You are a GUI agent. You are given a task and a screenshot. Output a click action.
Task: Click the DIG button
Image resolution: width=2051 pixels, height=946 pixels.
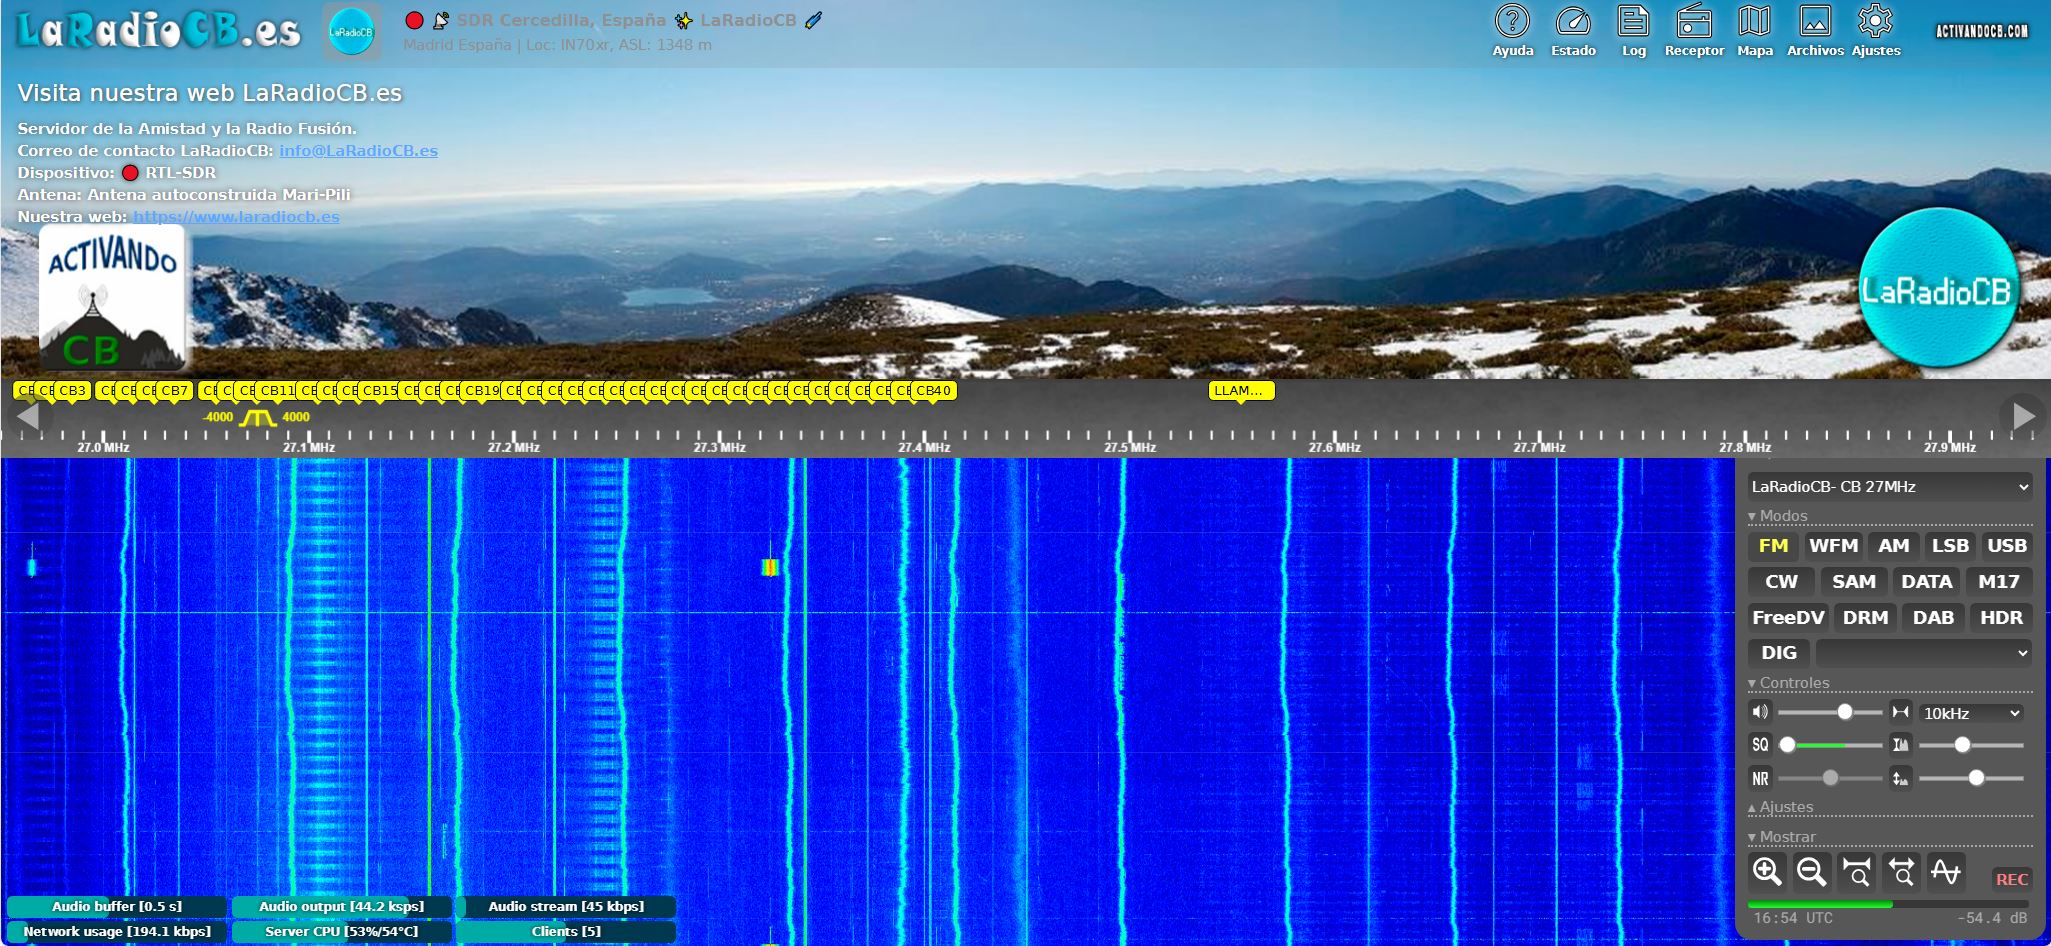(1778, 653)
